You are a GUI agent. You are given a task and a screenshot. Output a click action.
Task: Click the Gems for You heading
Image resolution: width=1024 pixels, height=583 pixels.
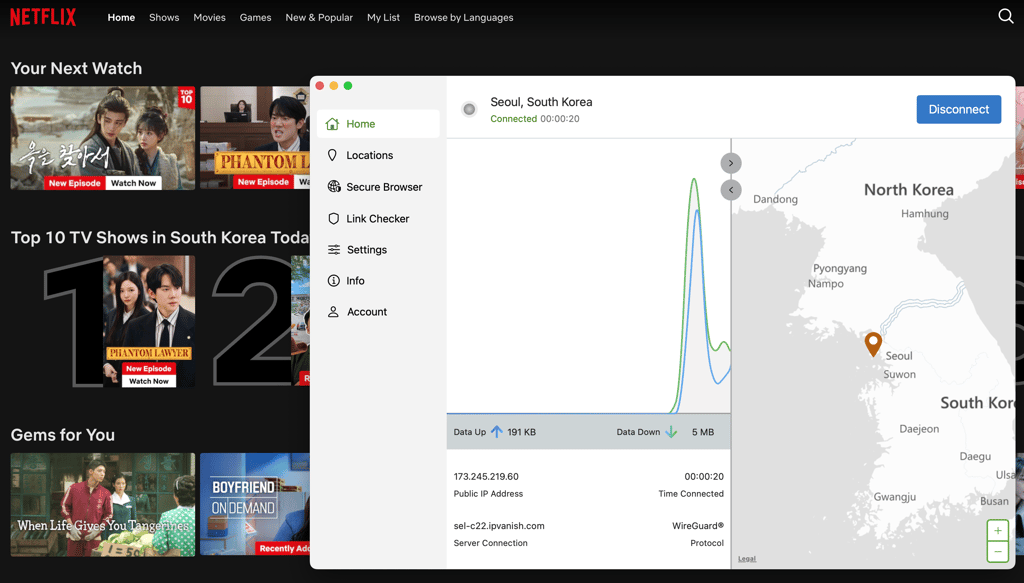coord(63,435)
